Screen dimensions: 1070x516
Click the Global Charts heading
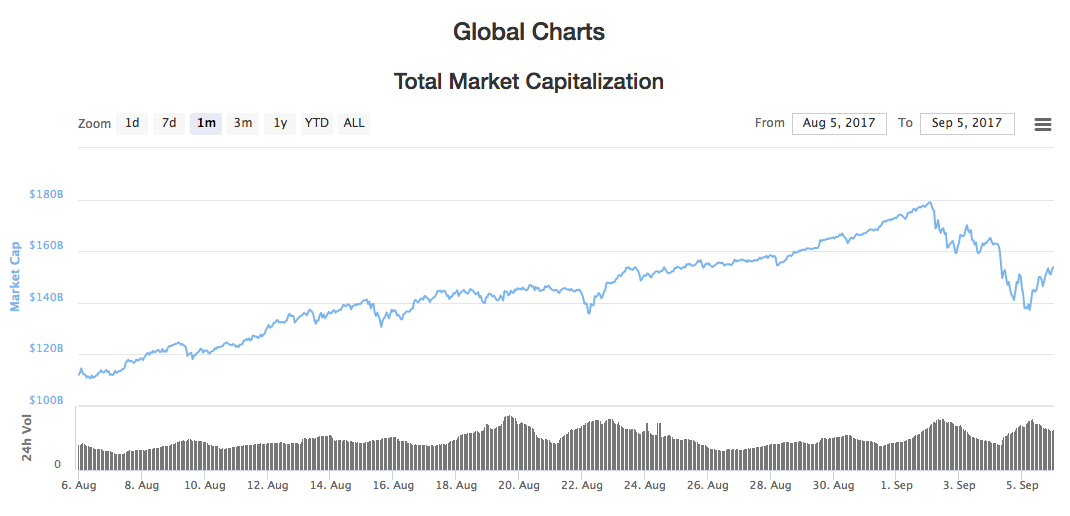(529, 32)
